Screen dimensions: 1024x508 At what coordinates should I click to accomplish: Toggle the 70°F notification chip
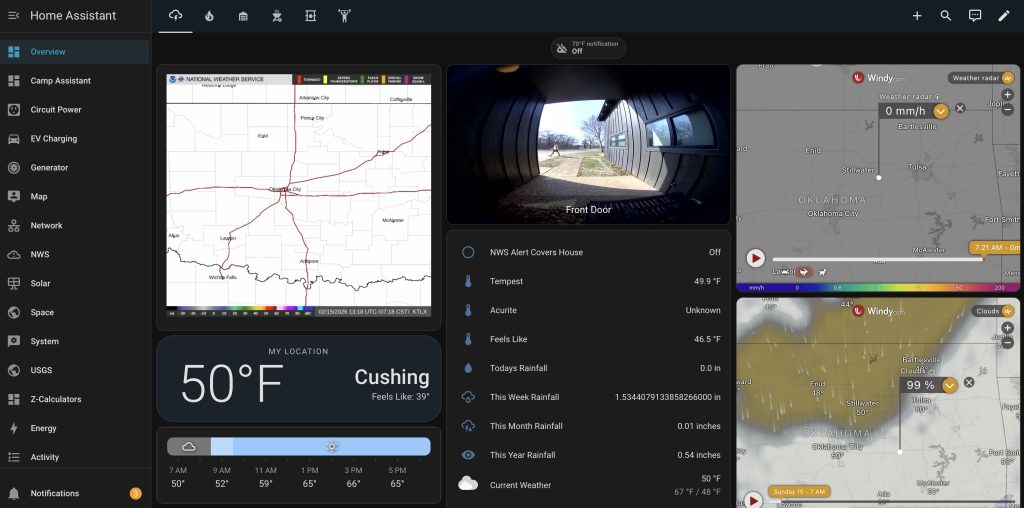click(589, 48)
